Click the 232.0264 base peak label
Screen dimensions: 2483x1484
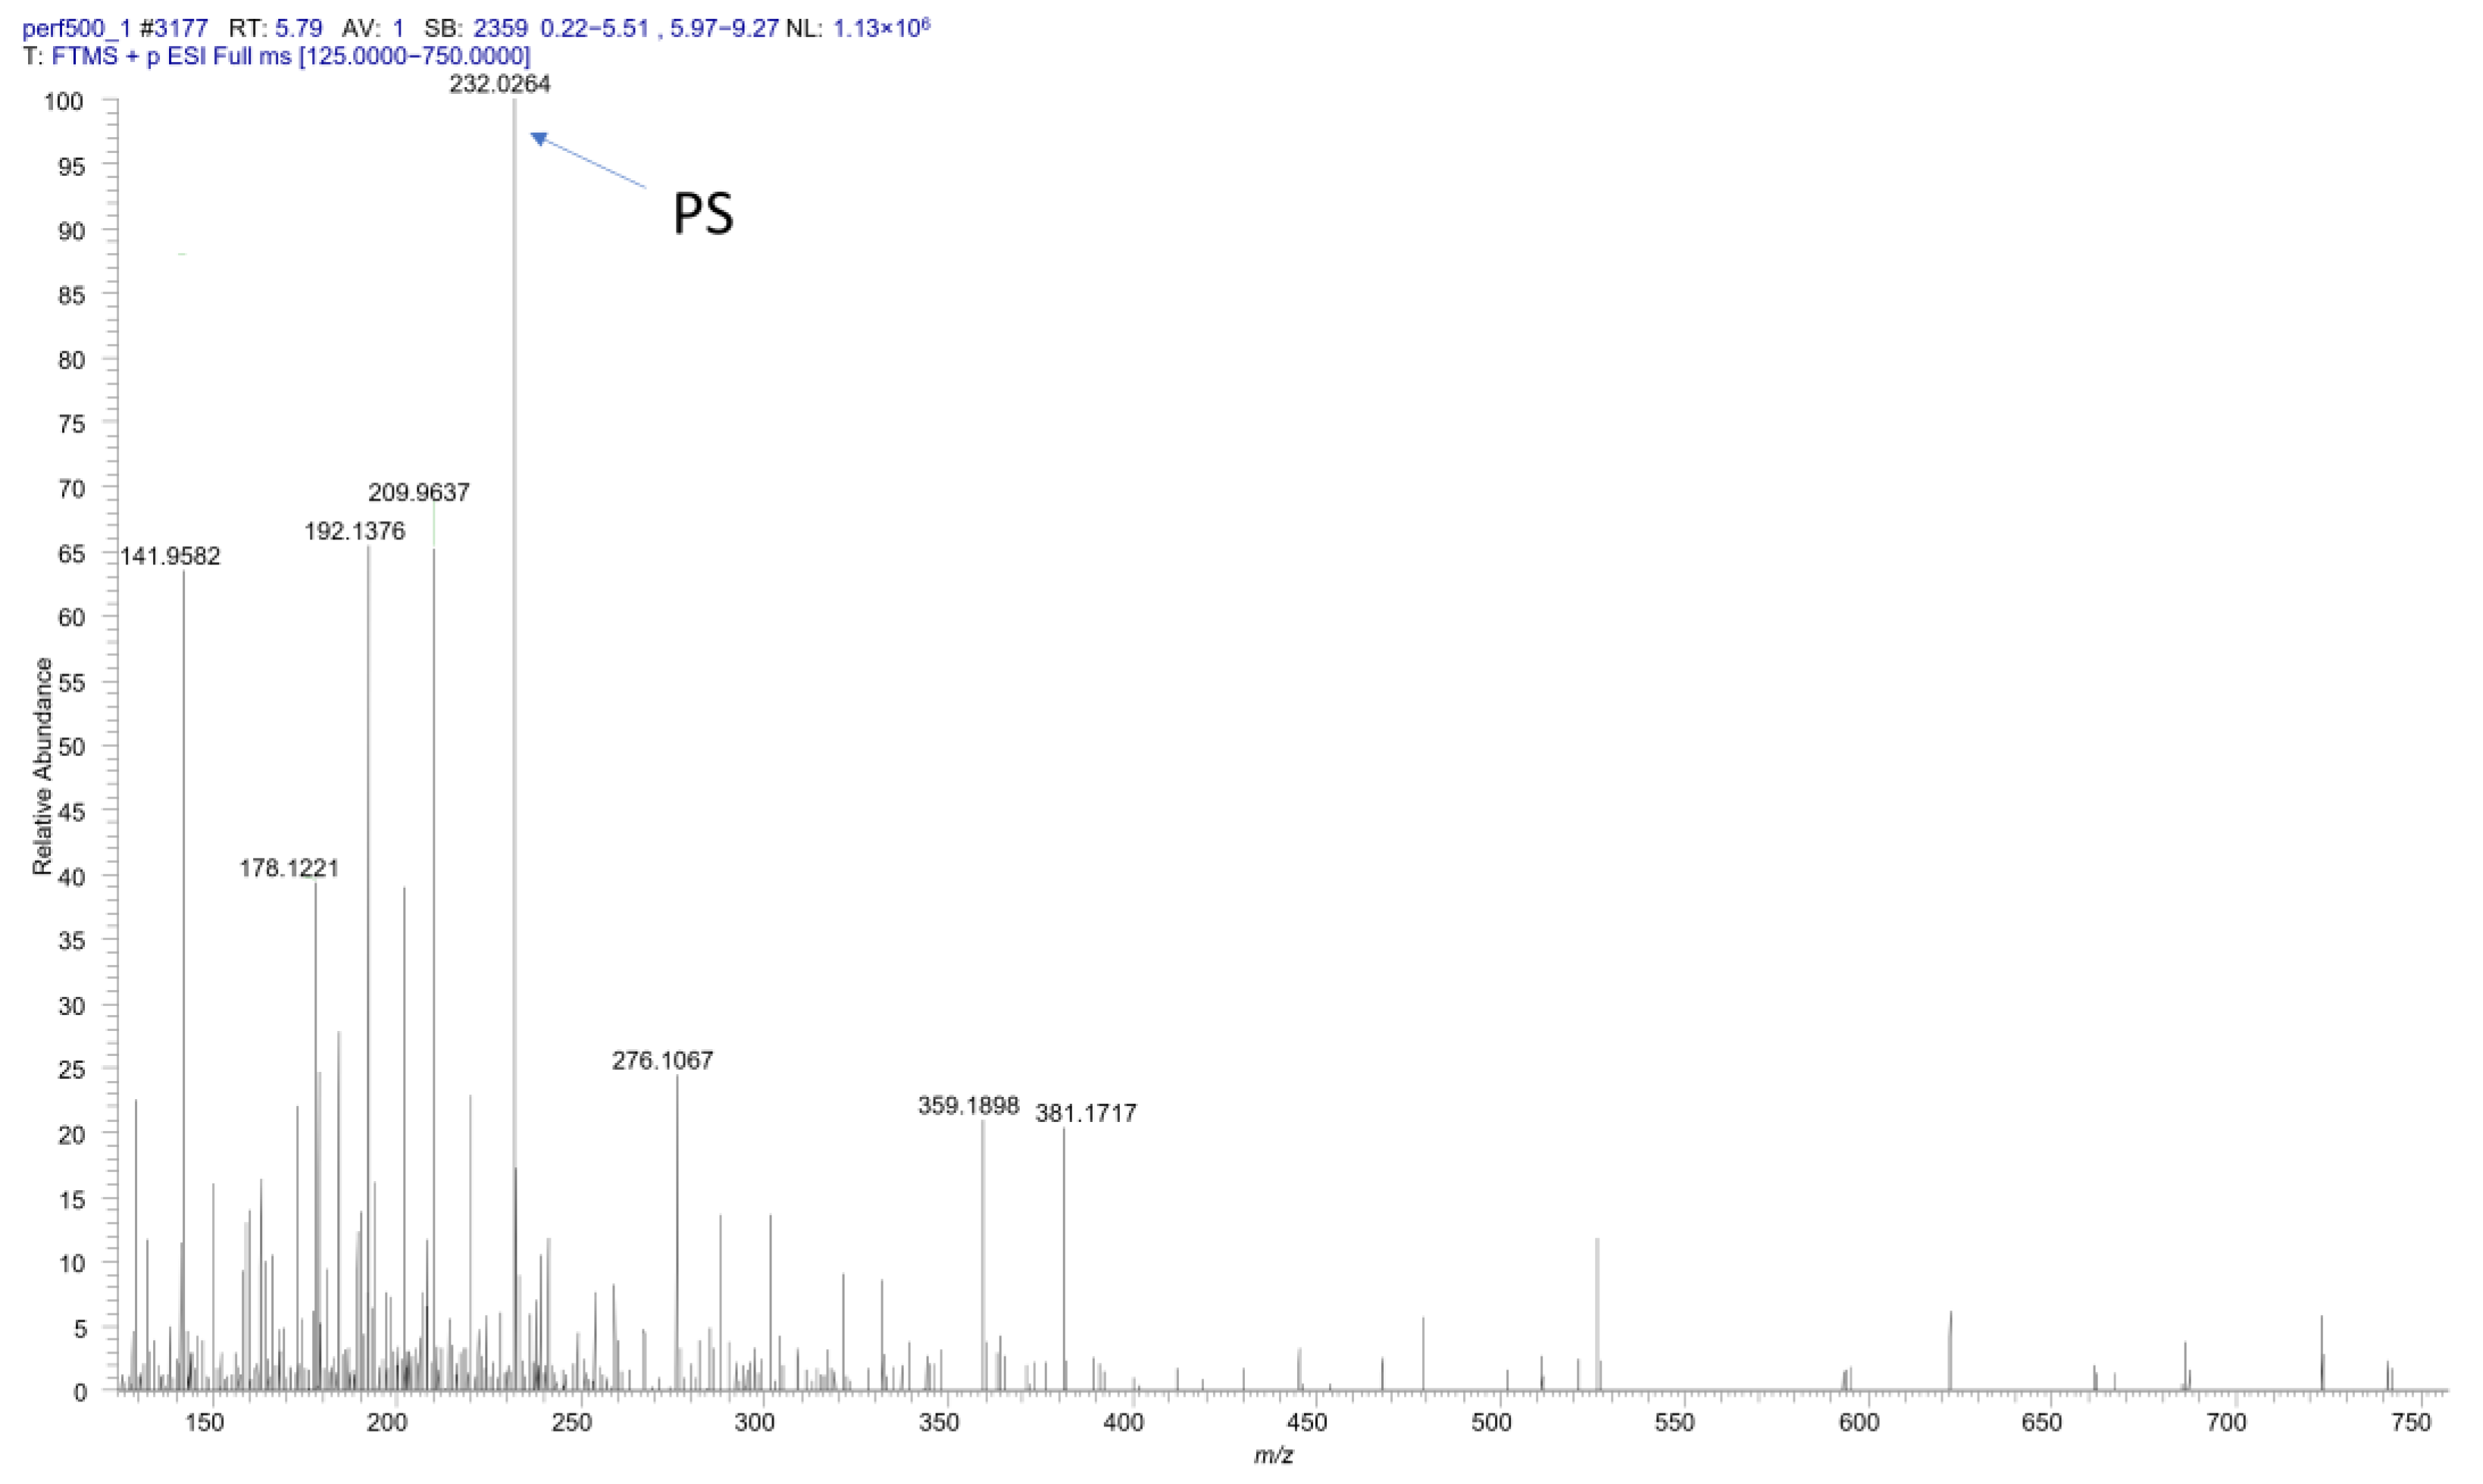tap(499, 84)
